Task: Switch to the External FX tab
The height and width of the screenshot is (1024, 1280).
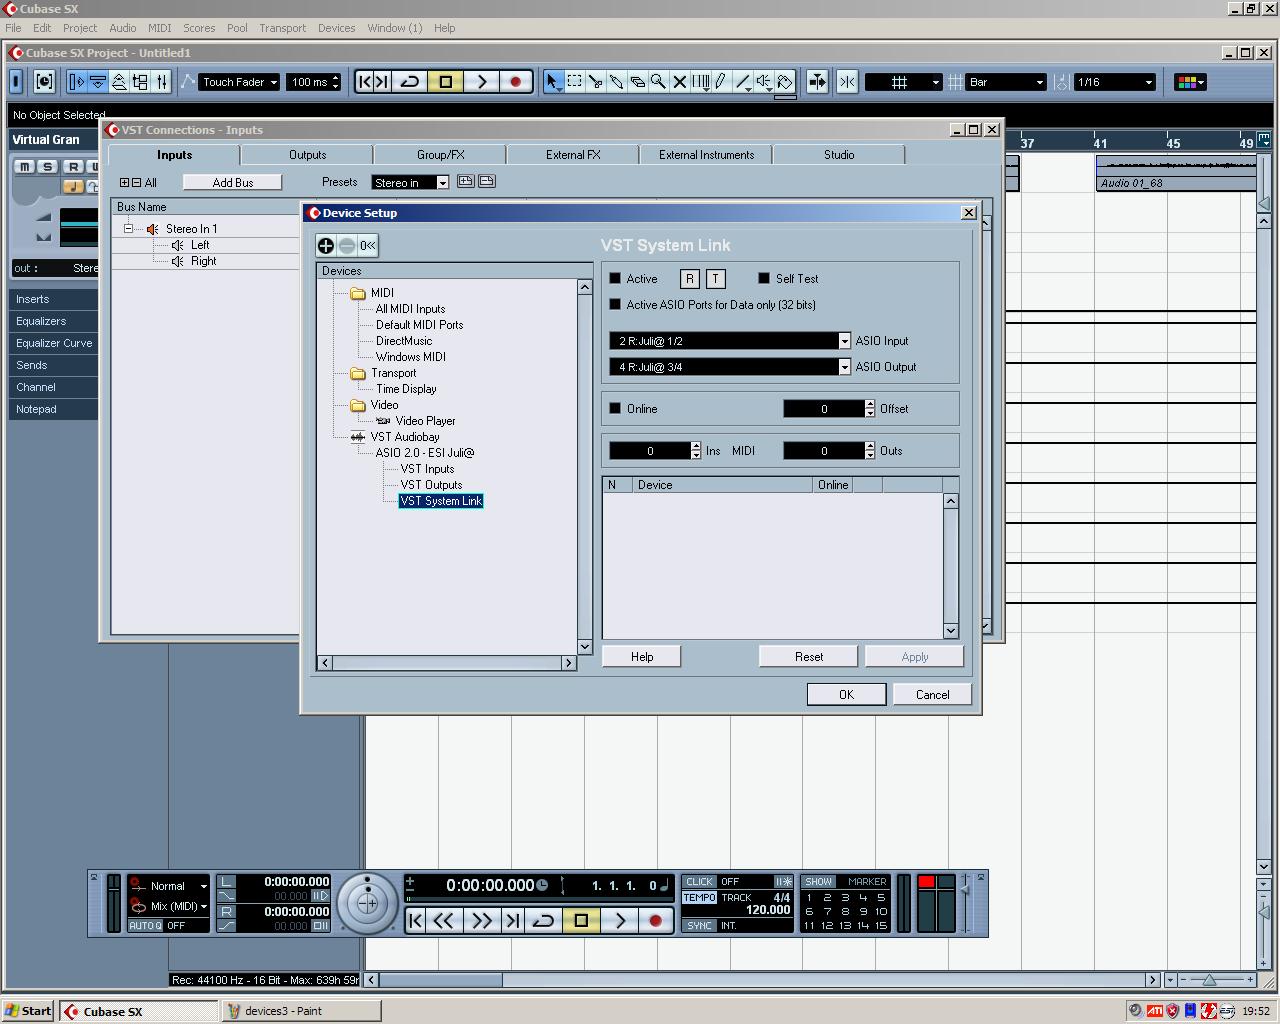Action: [x=573, y=155]
